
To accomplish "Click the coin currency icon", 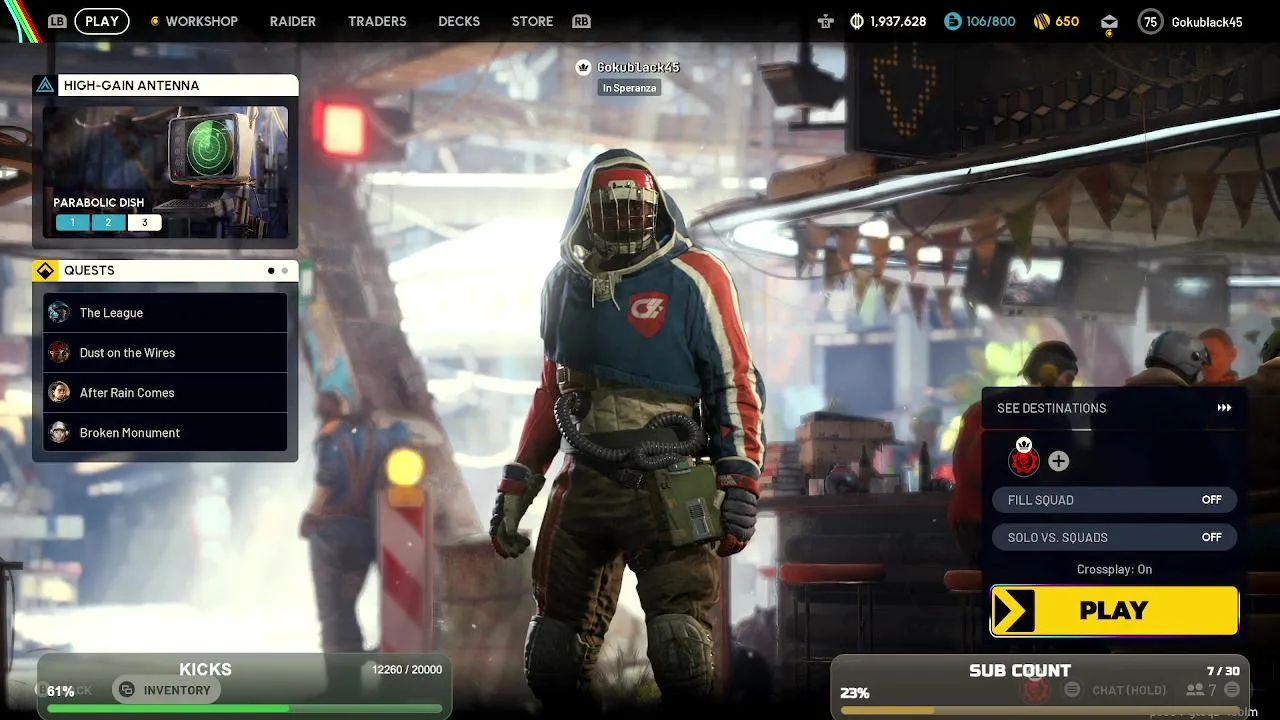I will pyautogui.click(x=857, y=21).
